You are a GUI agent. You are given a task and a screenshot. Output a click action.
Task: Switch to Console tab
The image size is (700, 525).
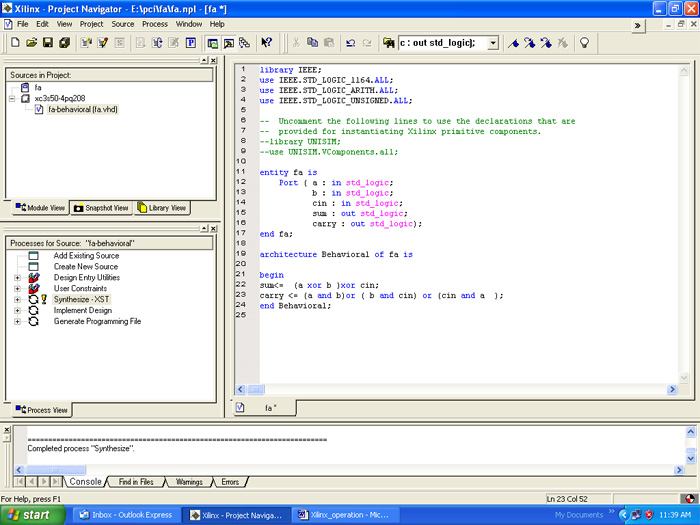tap(85, 482)
